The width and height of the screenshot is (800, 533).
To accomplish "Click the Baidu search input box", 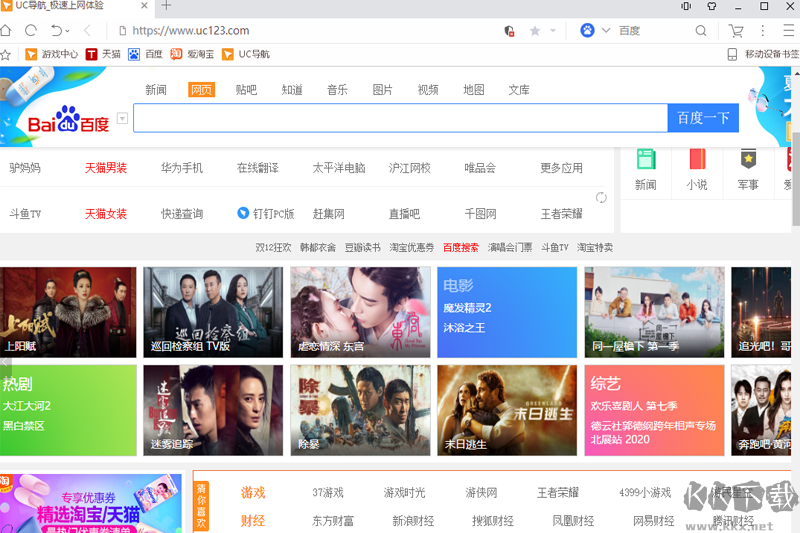I will point(401,118).
